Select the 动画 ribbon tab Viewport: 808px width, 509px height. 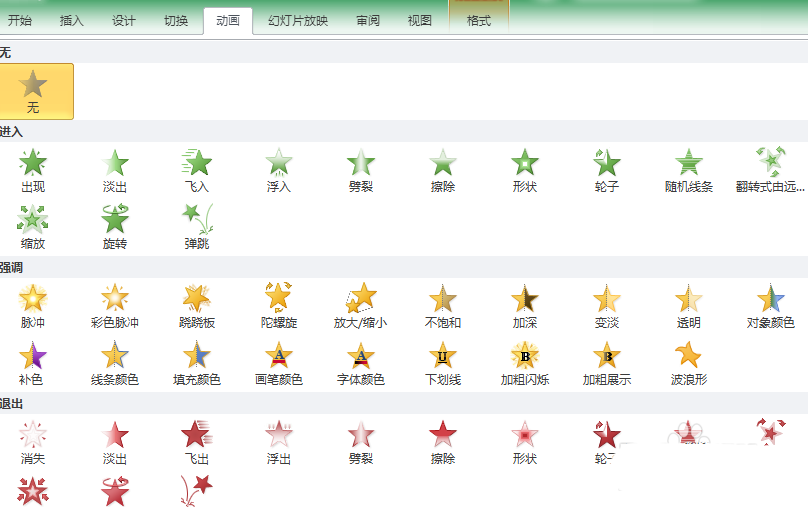(x=228, y=21)
